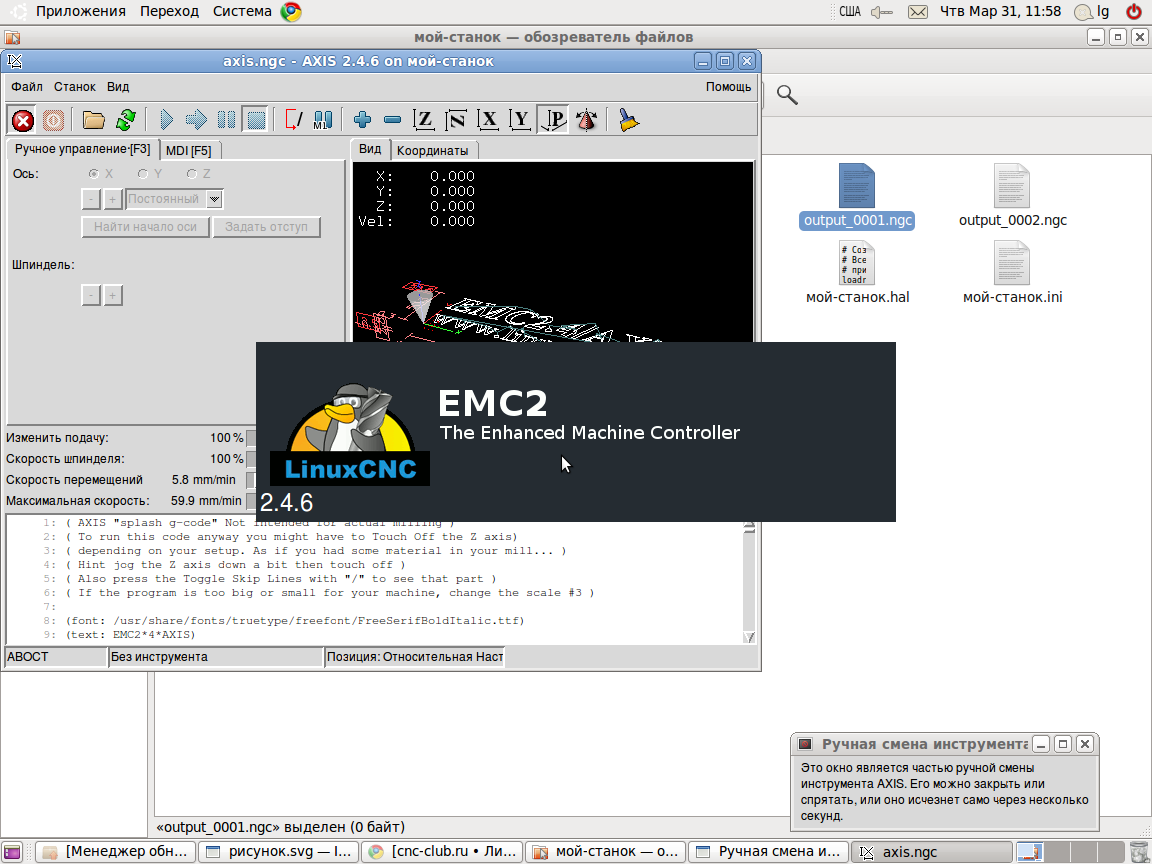The image size is (1152, 864).
Task: Select the мой-станок.ini file
Action: [1012, 274]
